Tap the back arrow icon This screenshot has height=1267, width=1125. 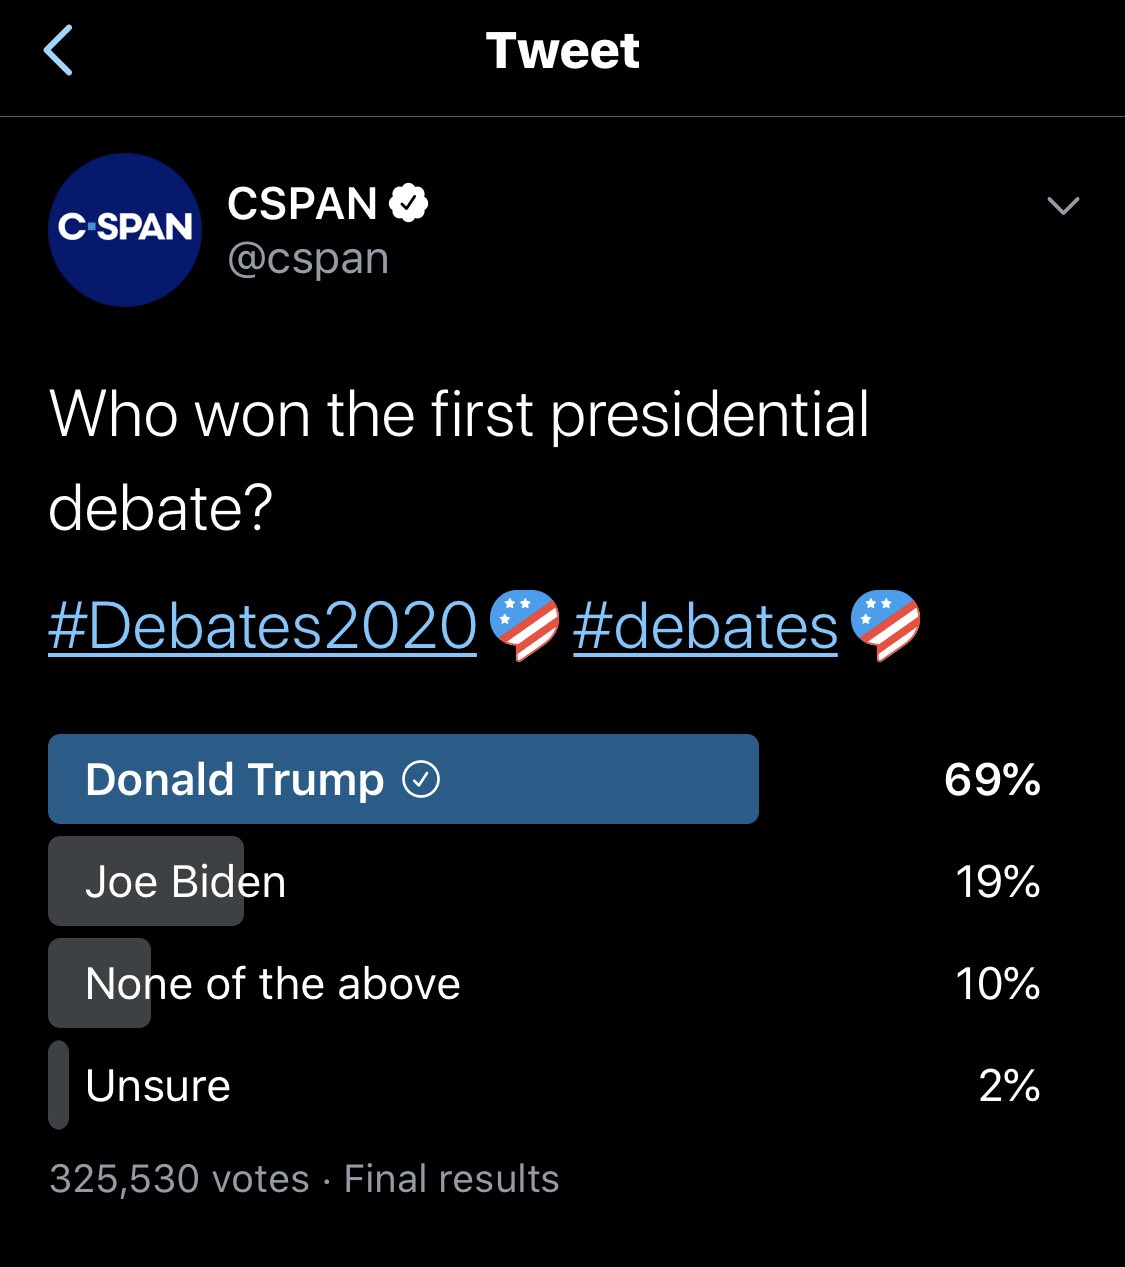point(59,51)
